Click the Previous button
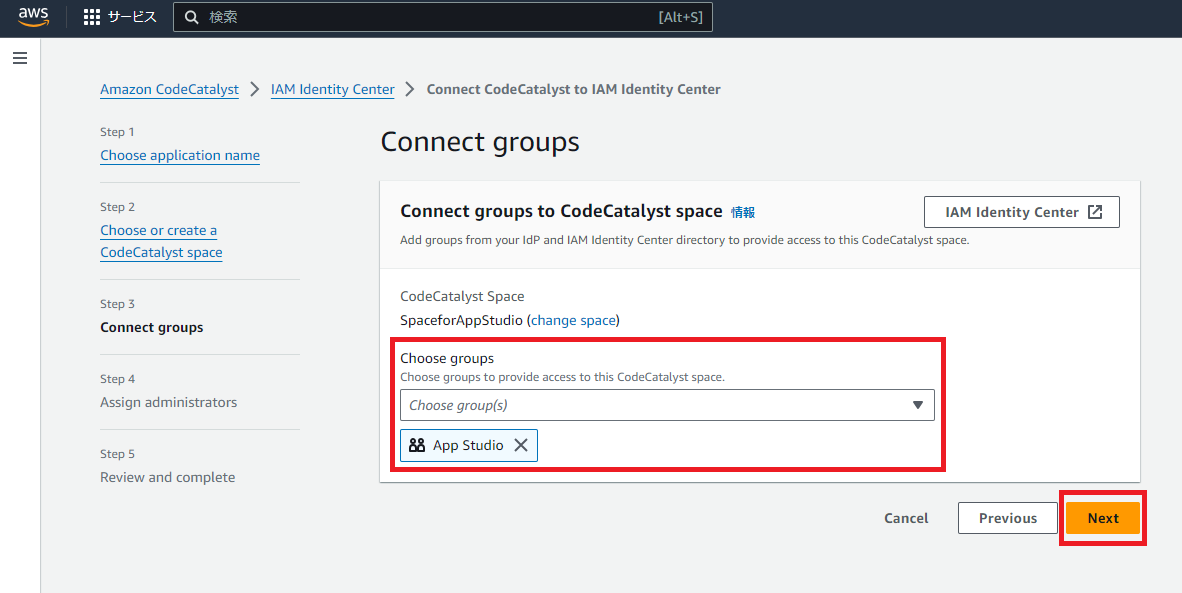 [x=1008, y=518]
